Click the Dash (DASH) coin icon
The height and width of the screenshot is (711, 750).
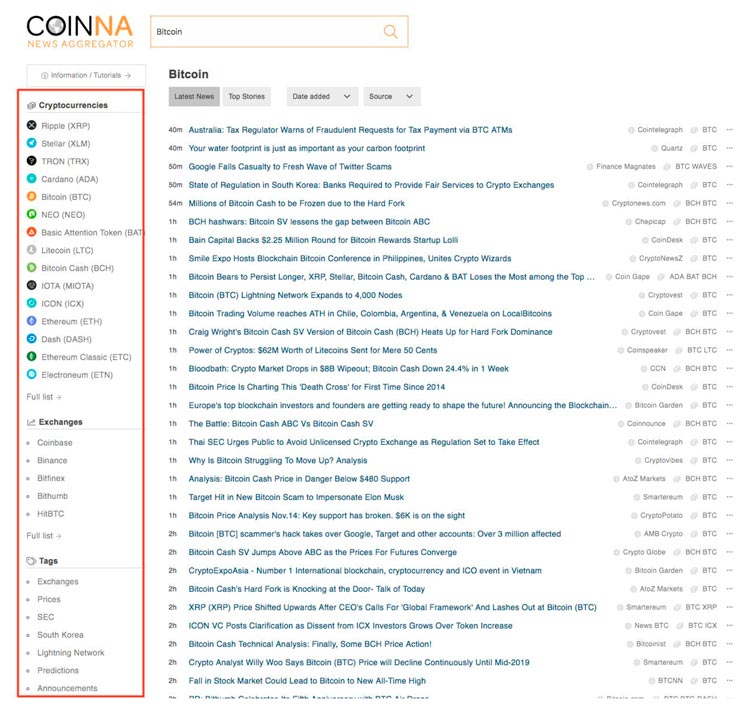(x=32, y=339)
